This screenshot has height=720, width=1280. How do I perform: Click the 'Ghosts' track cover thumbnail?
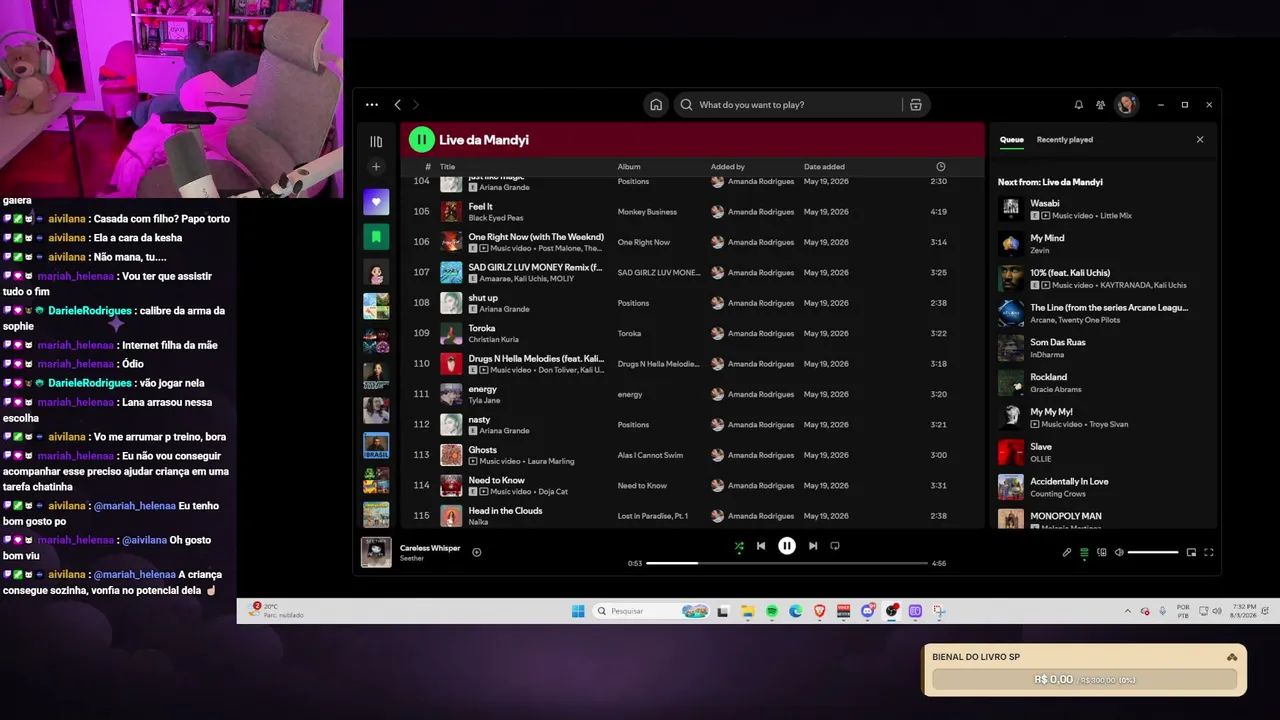click(452, 455)
